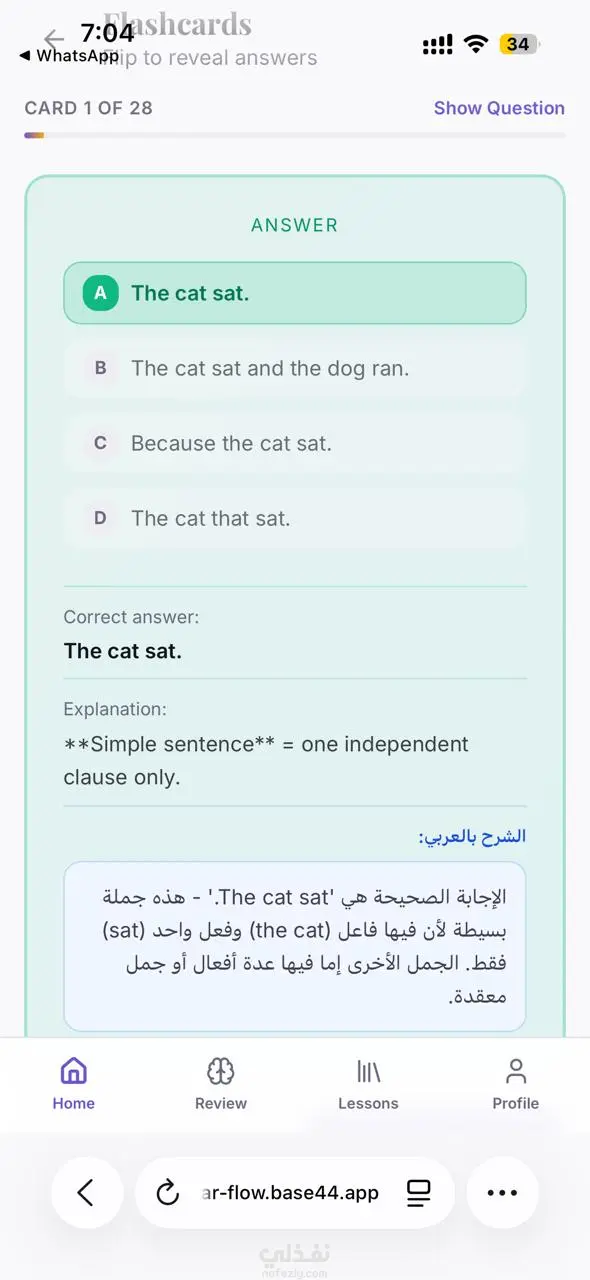Viewport: 590px width, 1280px height.
Task: Return to the WhatsApp app via back indicator
Action: click(x=68, y=56)
